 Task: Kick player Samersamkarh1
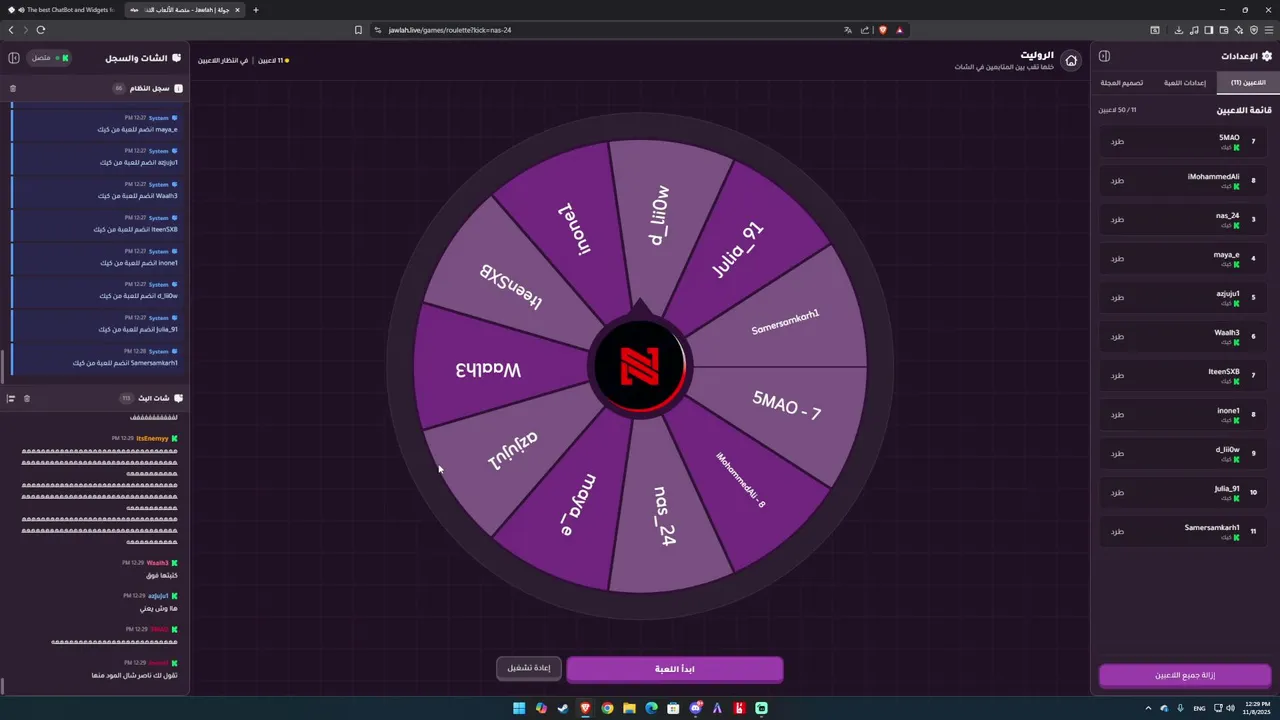[1117, 531]
